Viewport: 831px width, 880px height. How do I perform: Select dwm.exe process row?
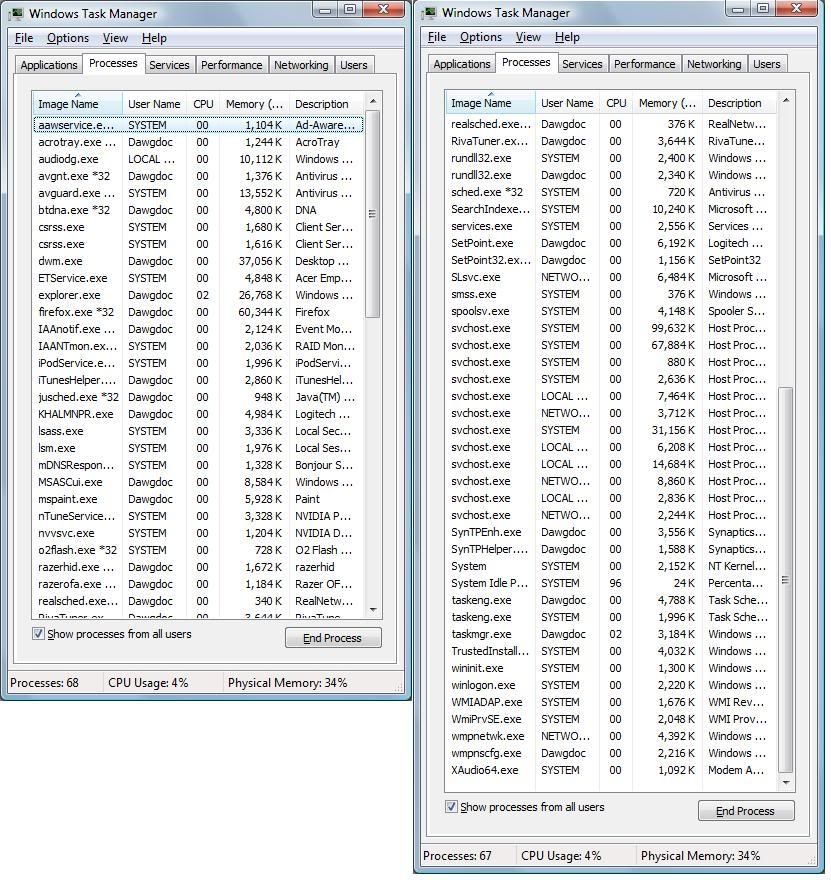point(199,261)
